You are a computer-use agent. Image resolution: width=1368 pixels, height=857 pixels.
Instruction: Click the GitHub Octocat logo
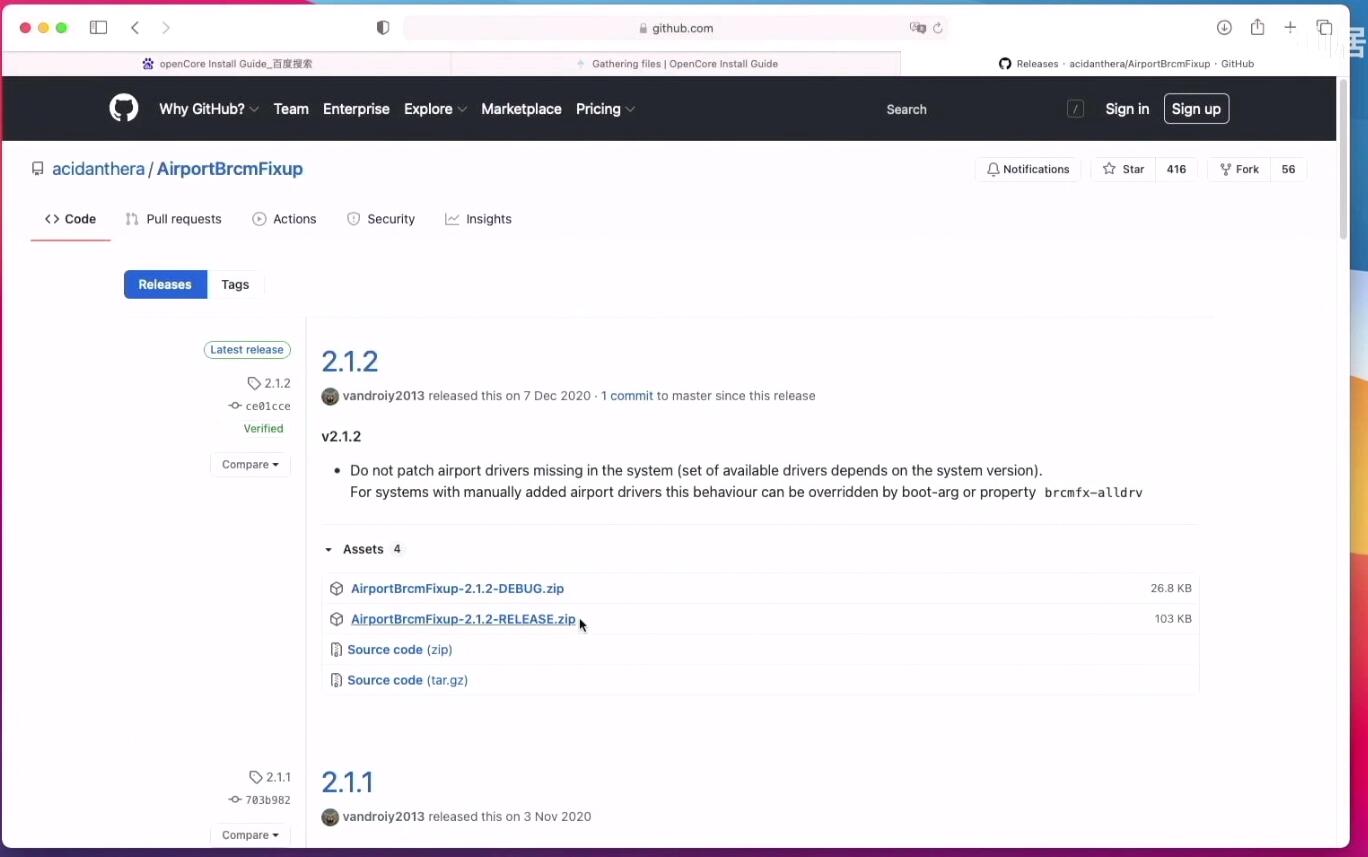(124, 108)
